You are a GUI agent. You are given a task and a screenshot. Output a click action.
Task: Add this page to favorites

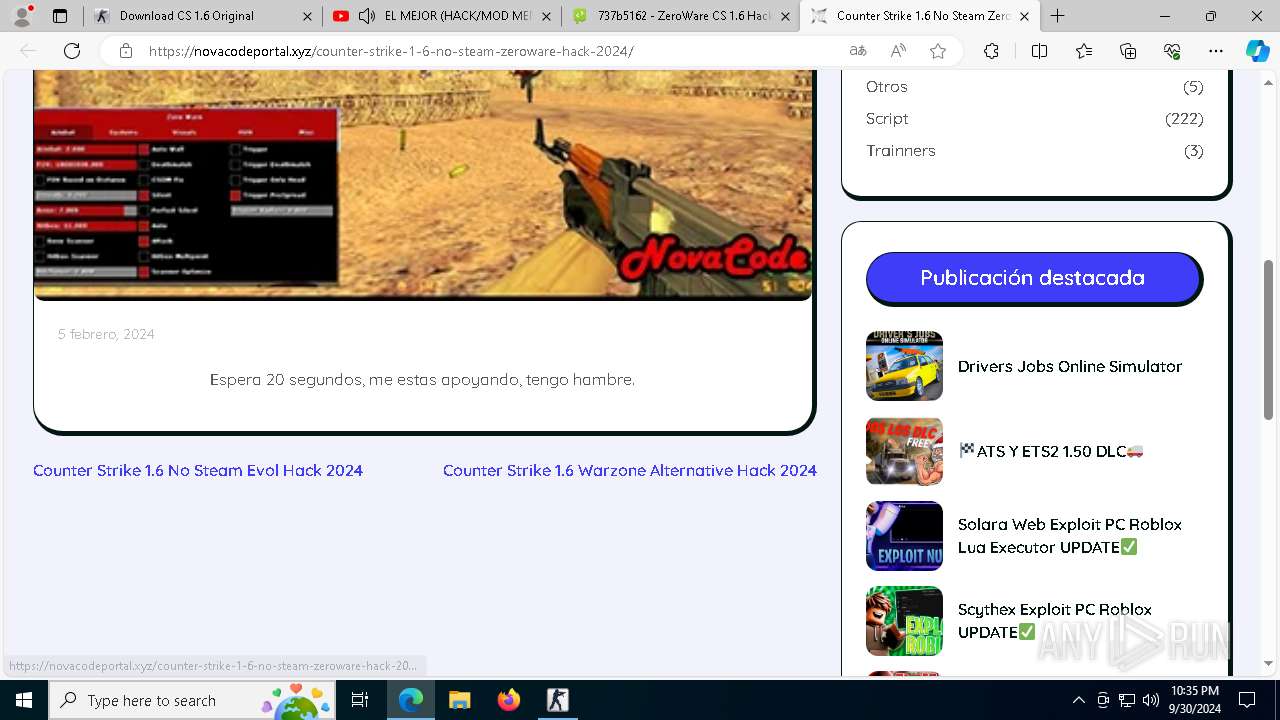click(938, 51)
